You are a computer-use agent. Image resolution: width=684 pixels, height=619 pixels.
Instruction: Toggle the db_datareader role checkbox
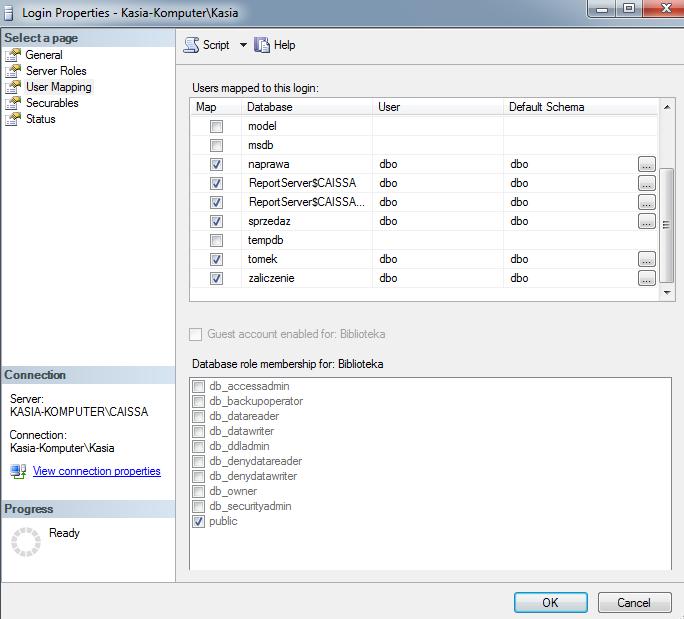(198, 417)
